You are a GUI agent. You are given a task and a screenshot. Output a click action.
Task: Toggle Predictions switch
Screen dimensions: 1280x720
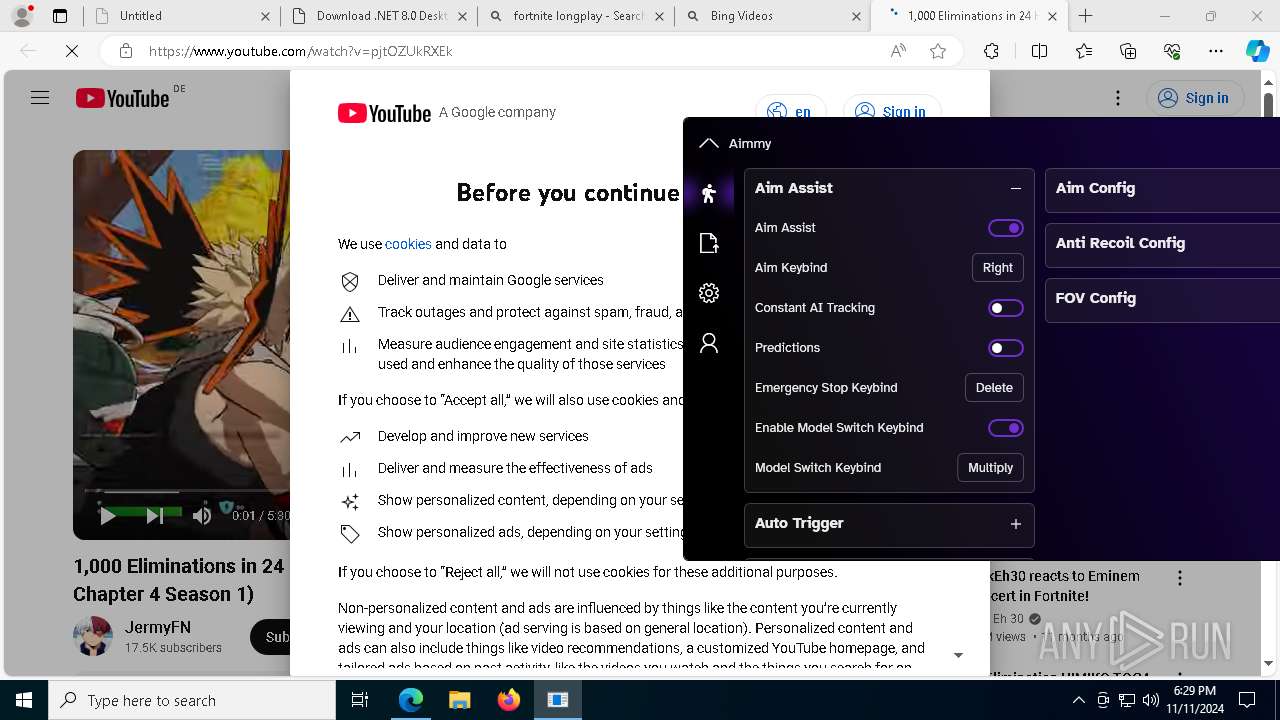(1006, 348)
